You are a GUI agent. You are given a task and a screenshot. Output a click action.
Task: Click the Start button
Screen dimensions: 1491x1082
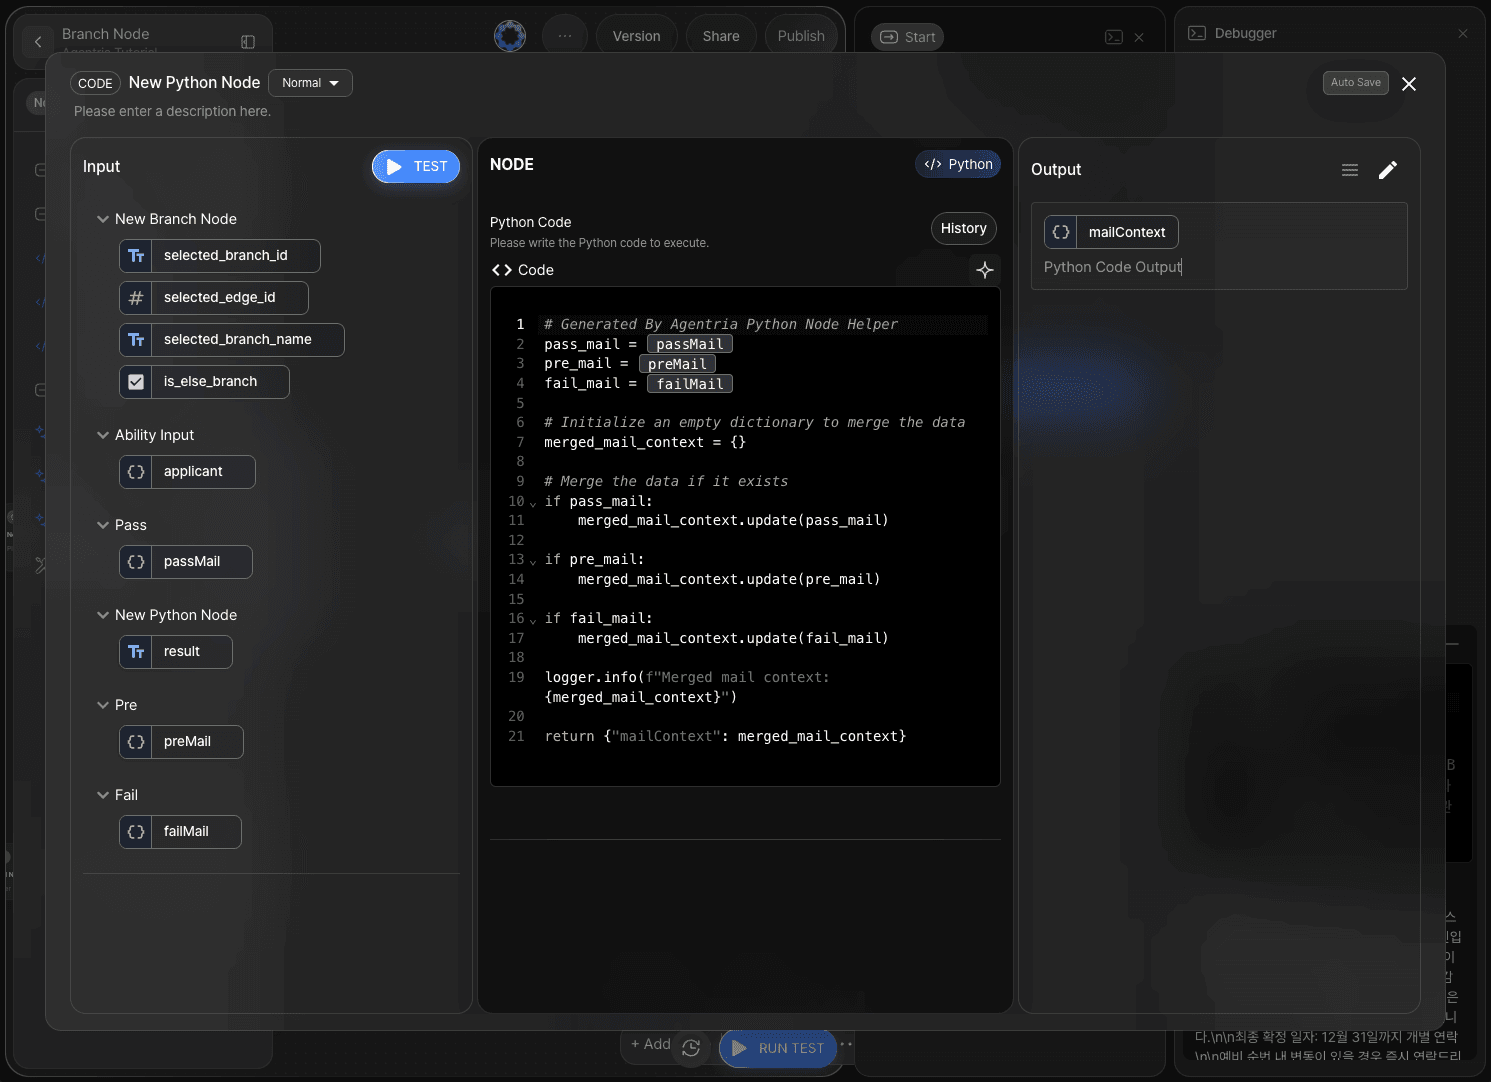pyautogui.click(x=908, y=37)
